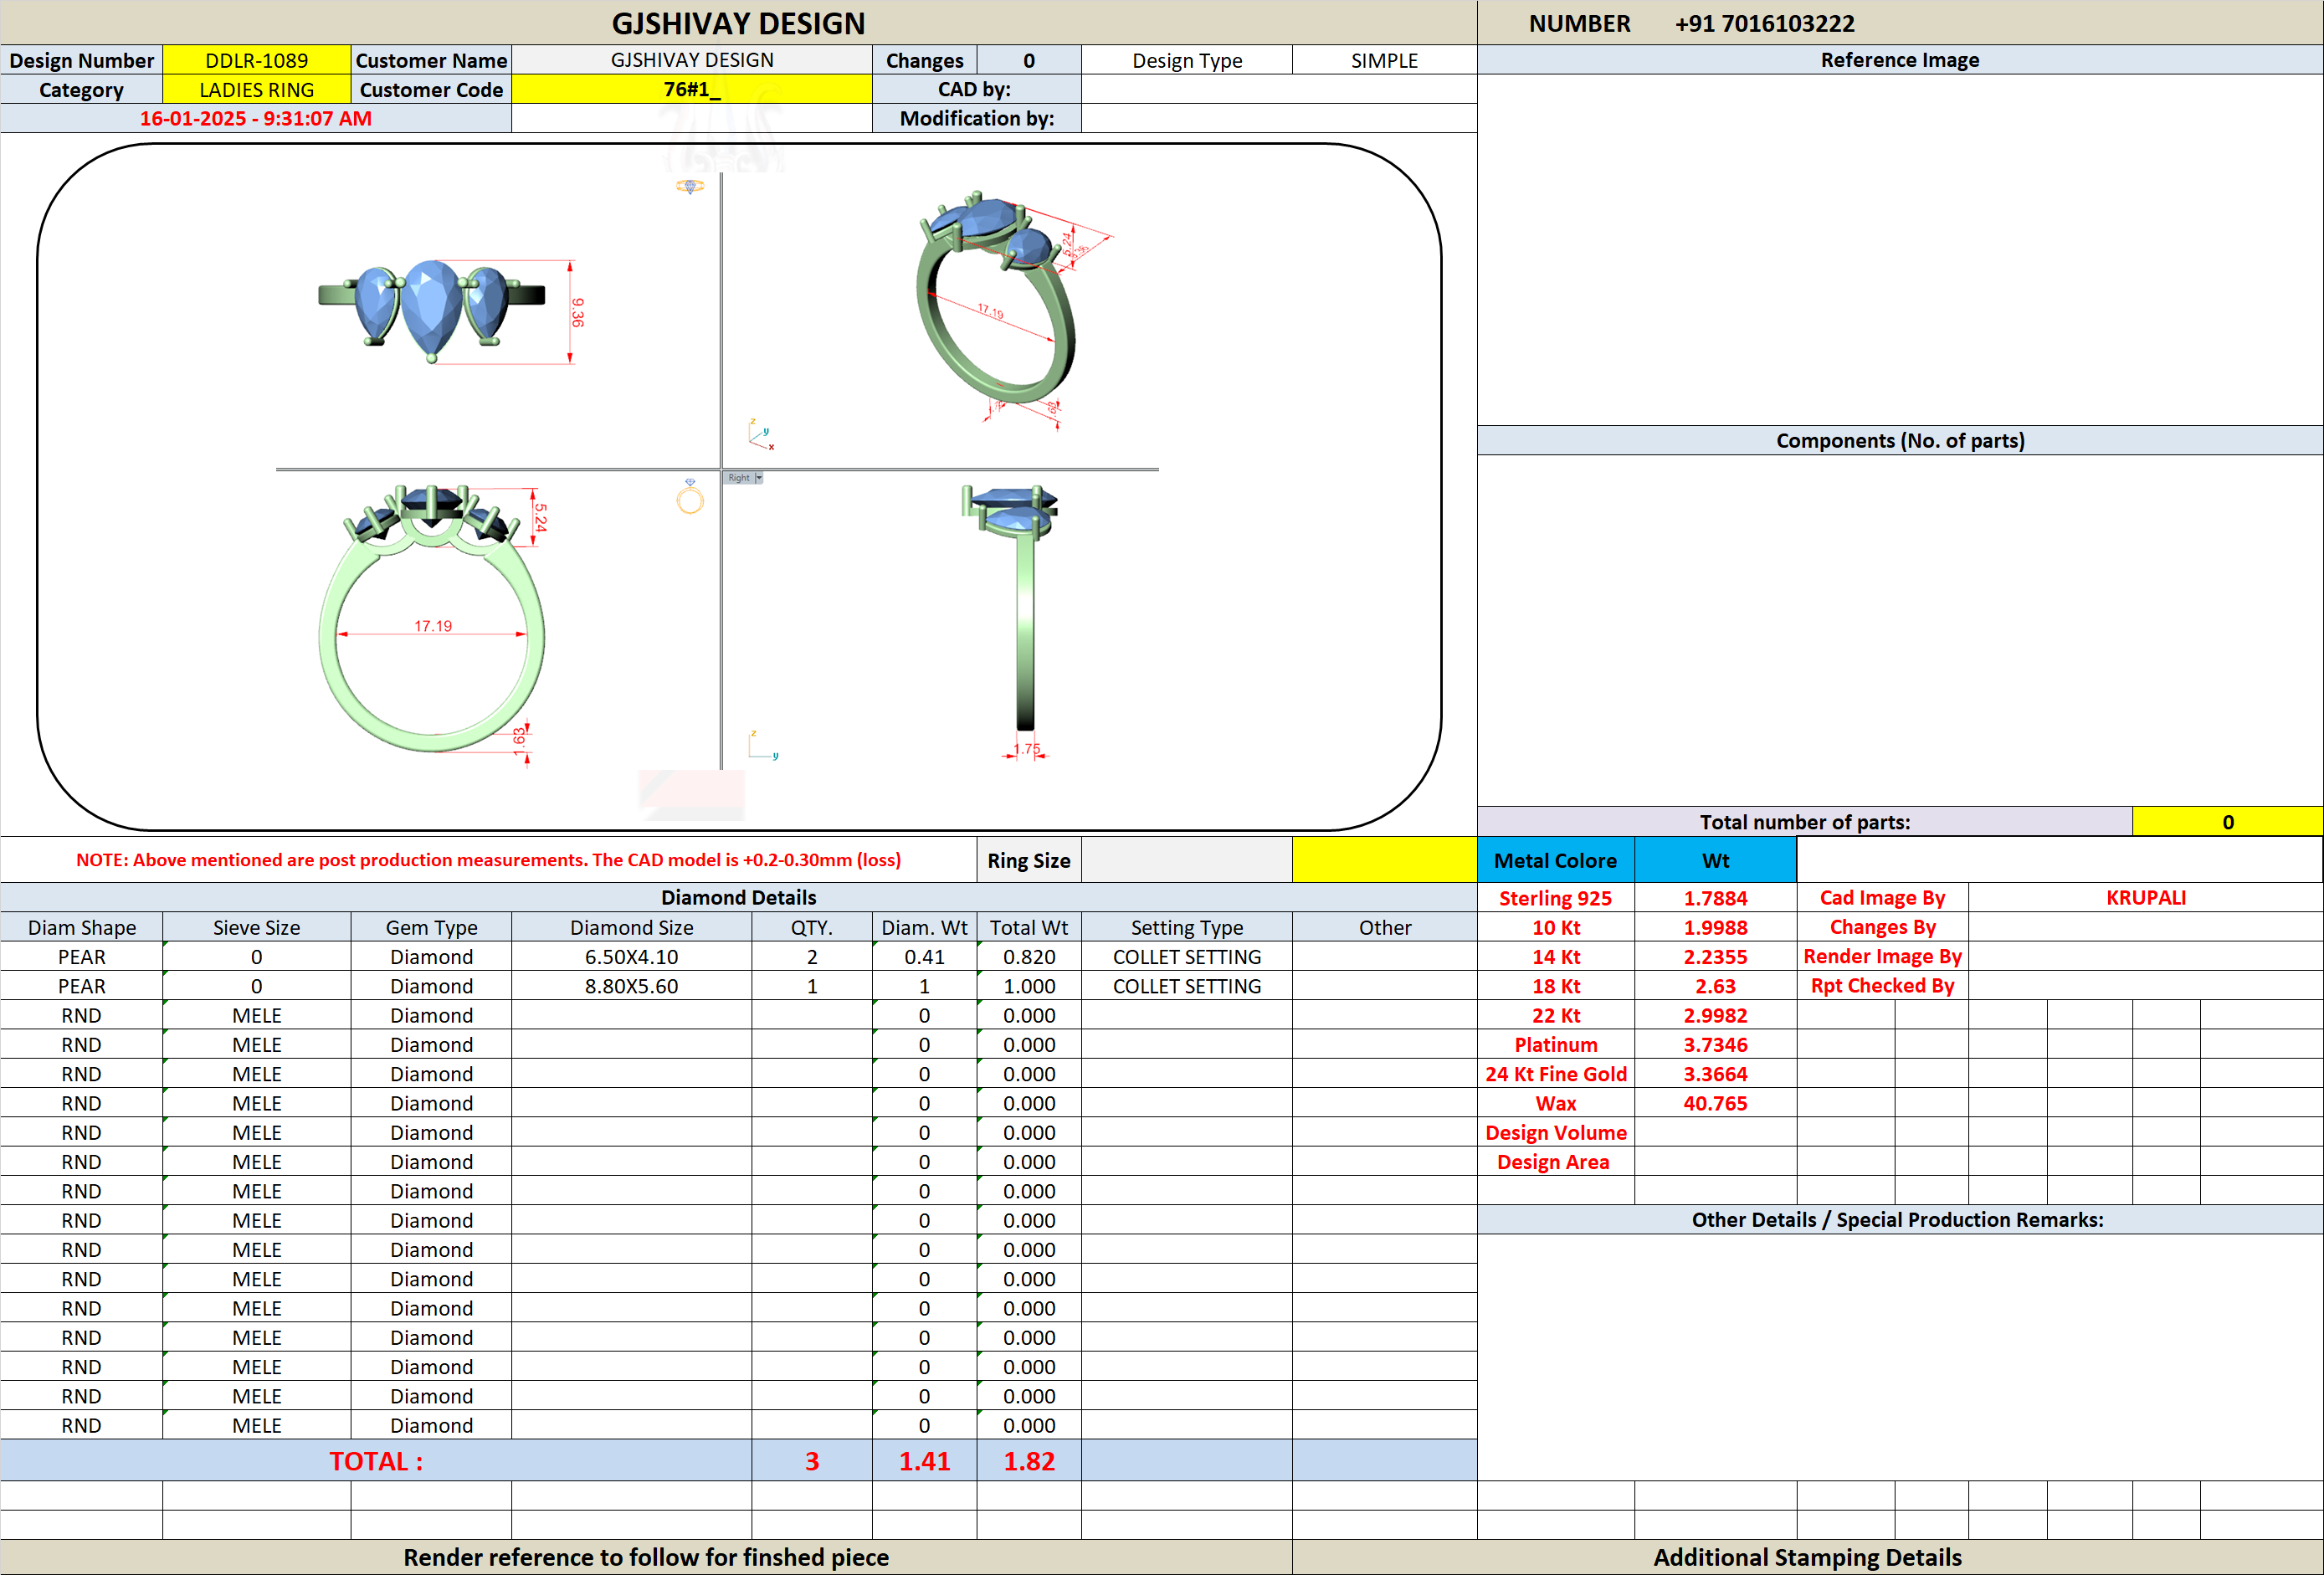Click the empty CAD by value cell

click(x=1278, y=89)
